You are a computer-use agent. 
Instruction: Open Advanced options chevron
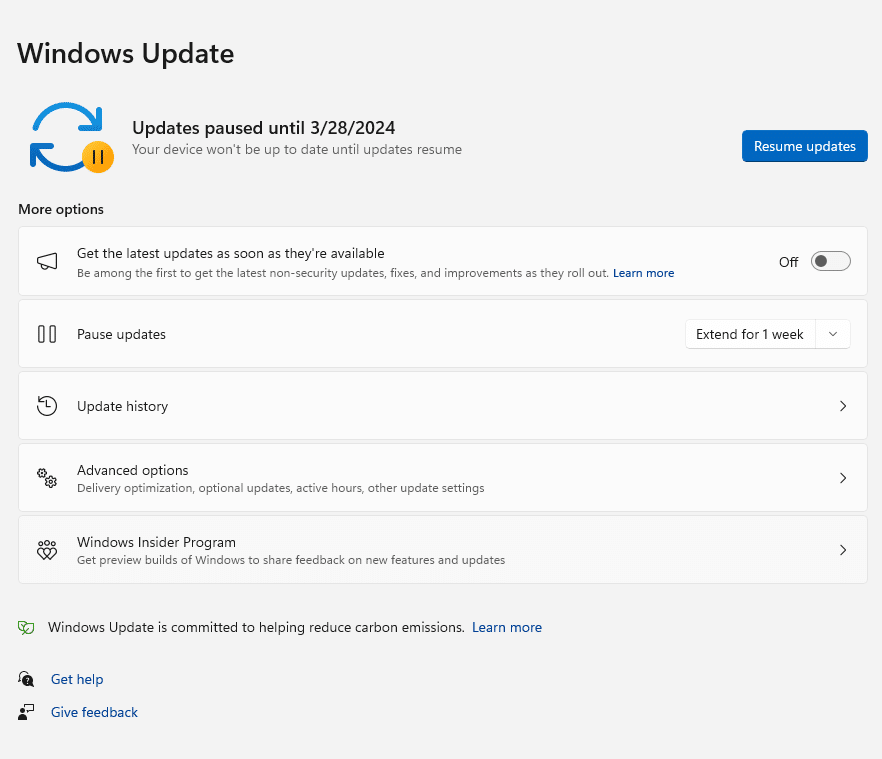[843, 478]
